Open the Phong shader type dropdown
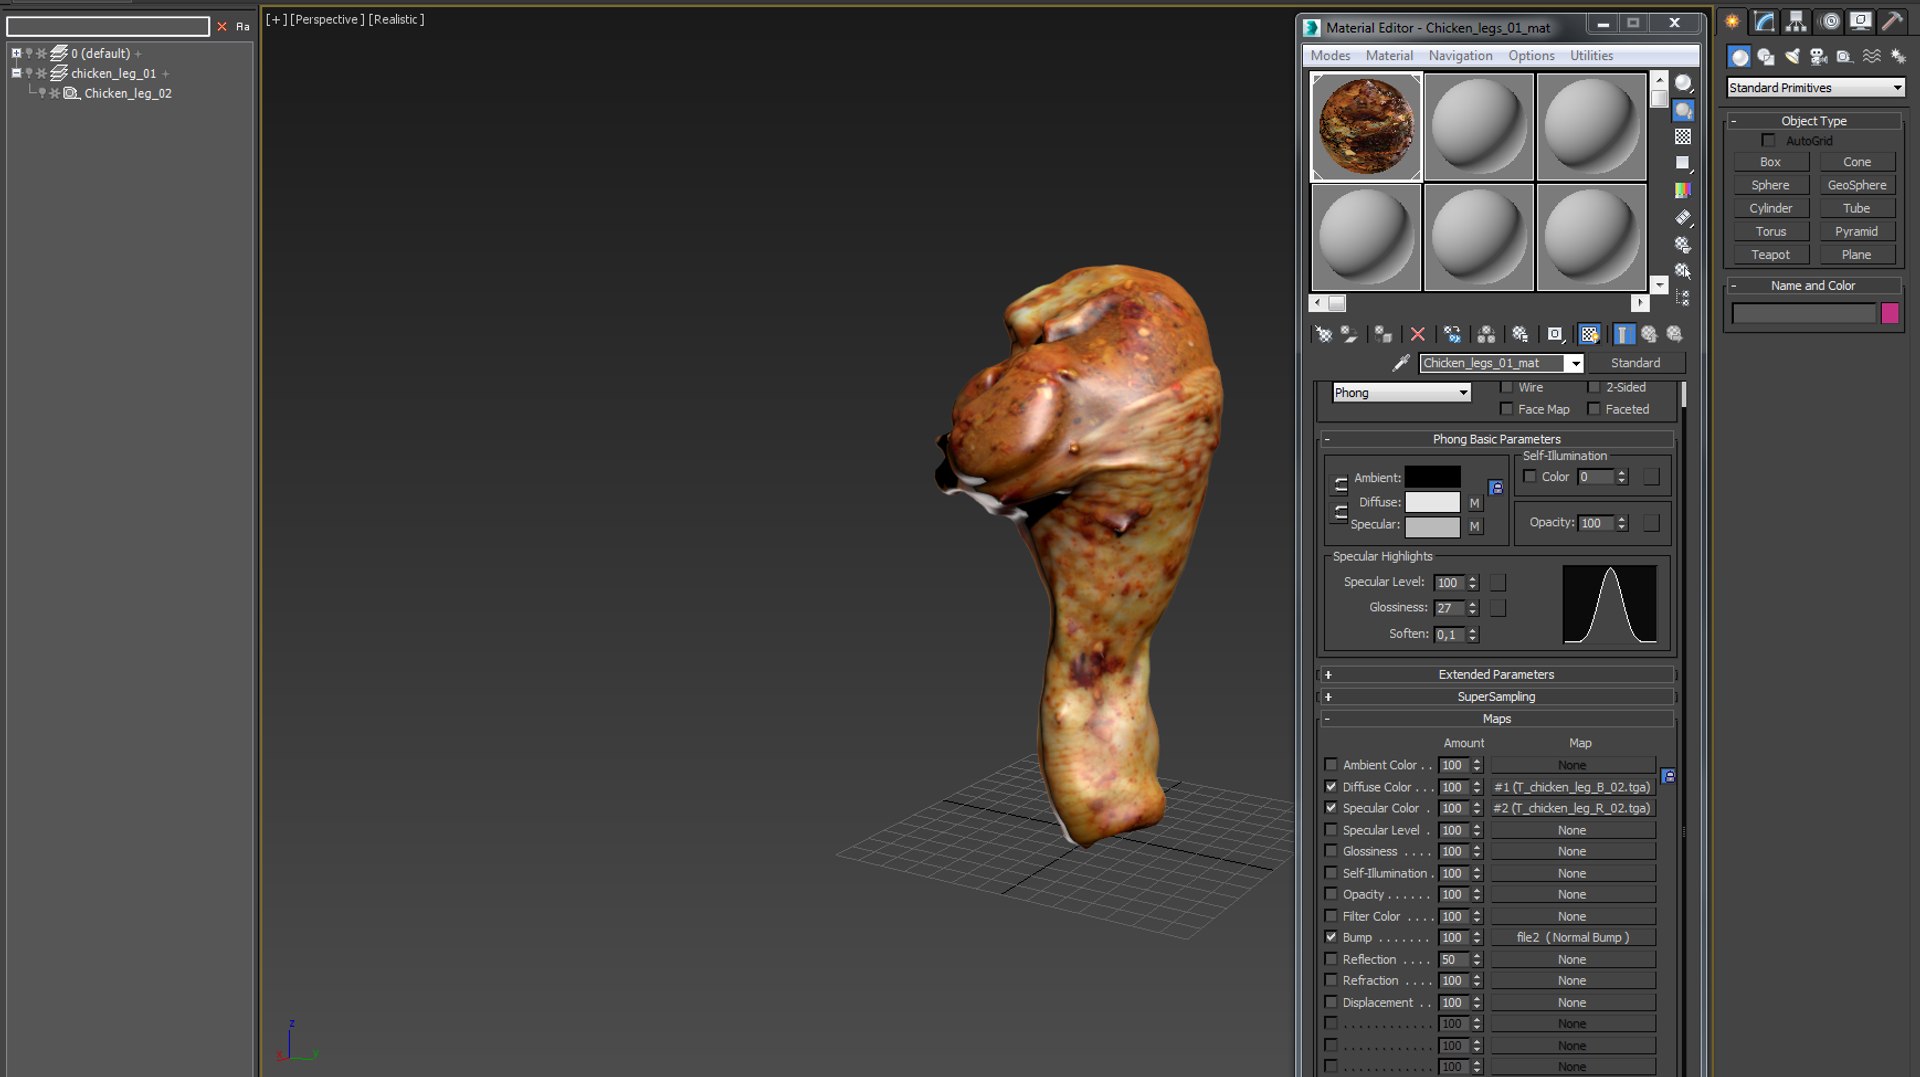Screen dimensions: 1920x1077 tap(1402, 393)
